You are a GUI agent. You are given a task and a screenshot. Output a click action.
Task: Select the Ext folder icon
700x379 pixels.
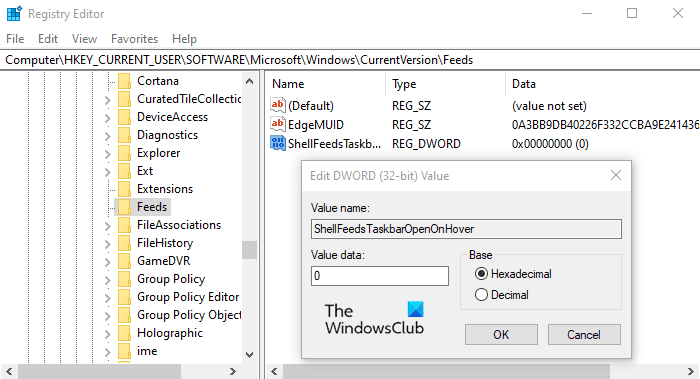[x=125, y=171]
